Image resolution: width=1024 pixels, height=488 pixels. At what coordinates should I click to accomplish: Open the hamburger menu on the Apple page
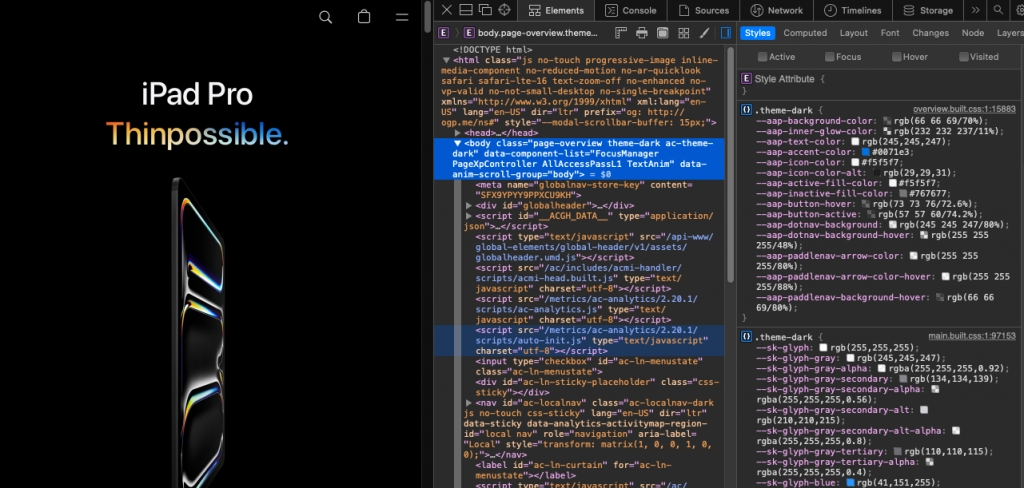(x=402, y=18)
